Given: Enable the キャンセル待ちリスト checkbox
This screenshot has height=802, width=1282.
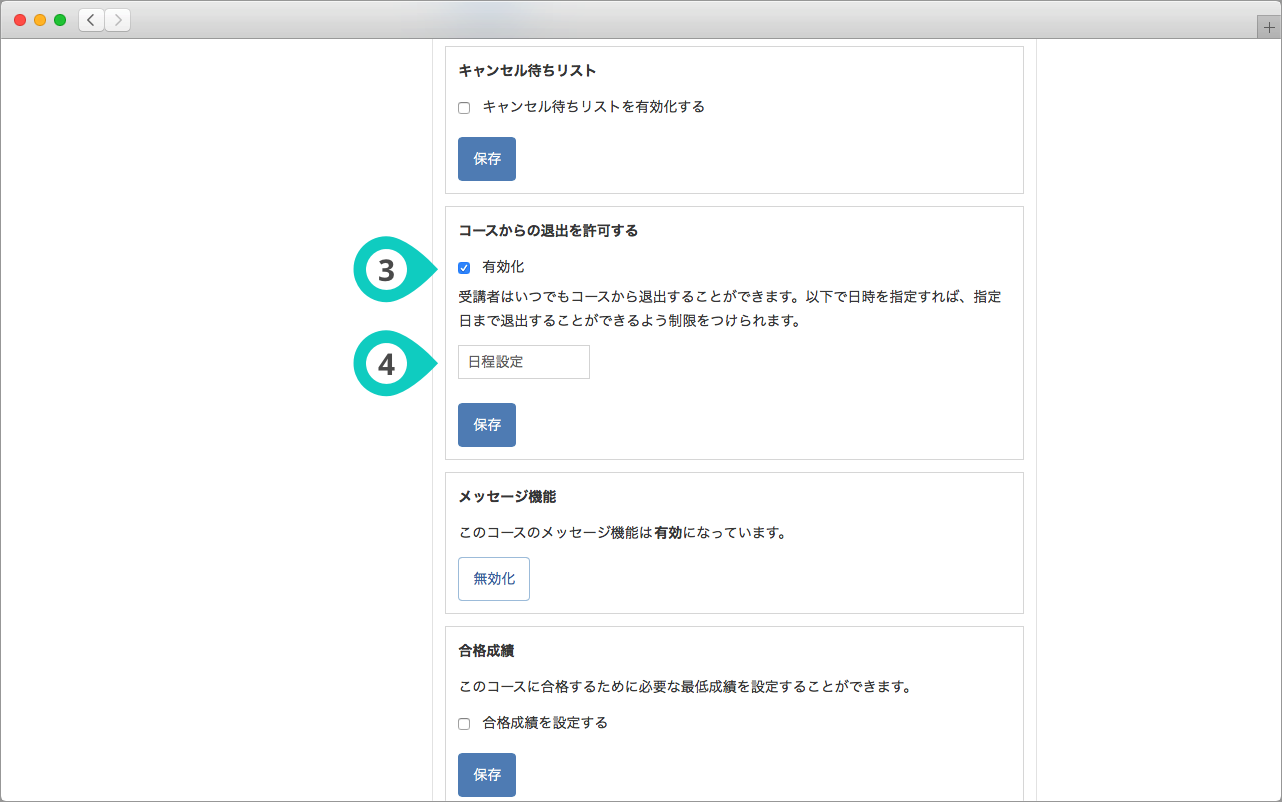Looking at the screenshot, I should point(464,108).
